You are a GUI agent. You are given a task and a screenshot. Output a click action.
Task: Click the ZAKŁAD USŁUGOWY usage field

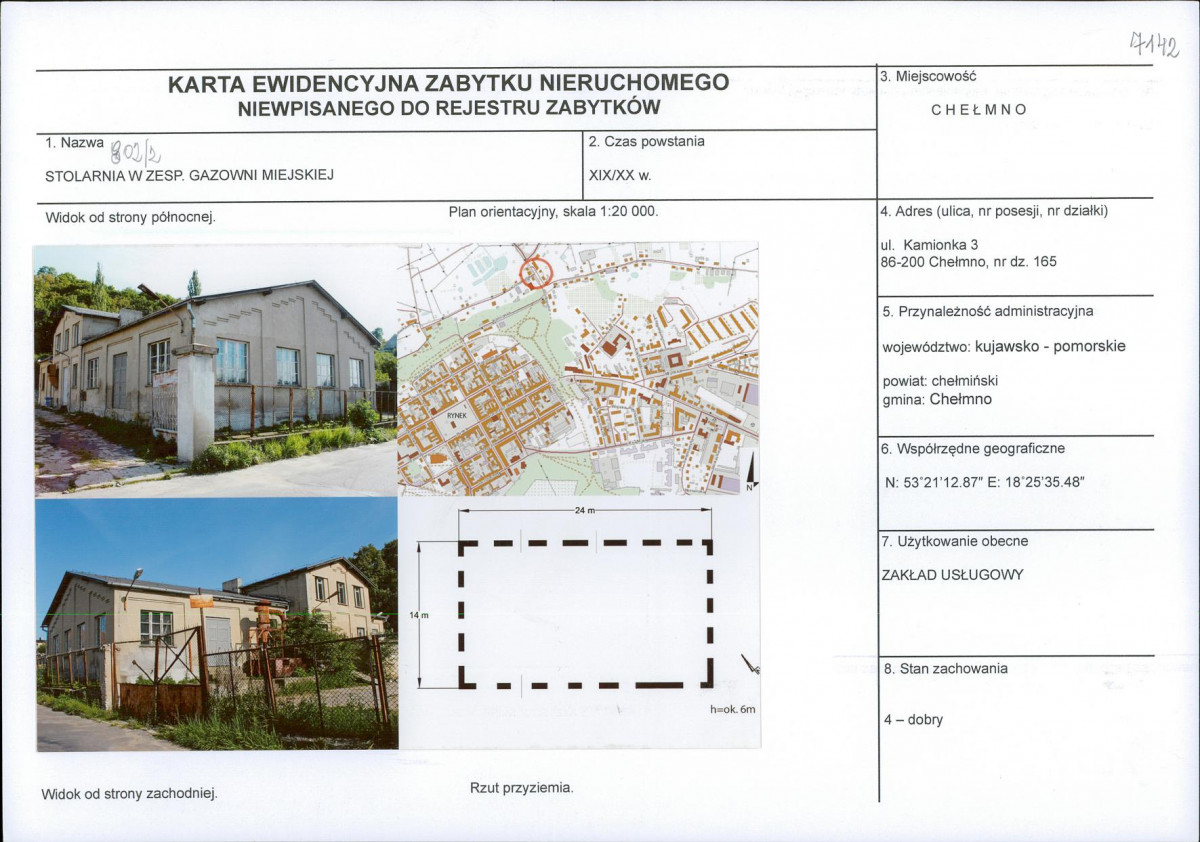click(x=952, y=575)
